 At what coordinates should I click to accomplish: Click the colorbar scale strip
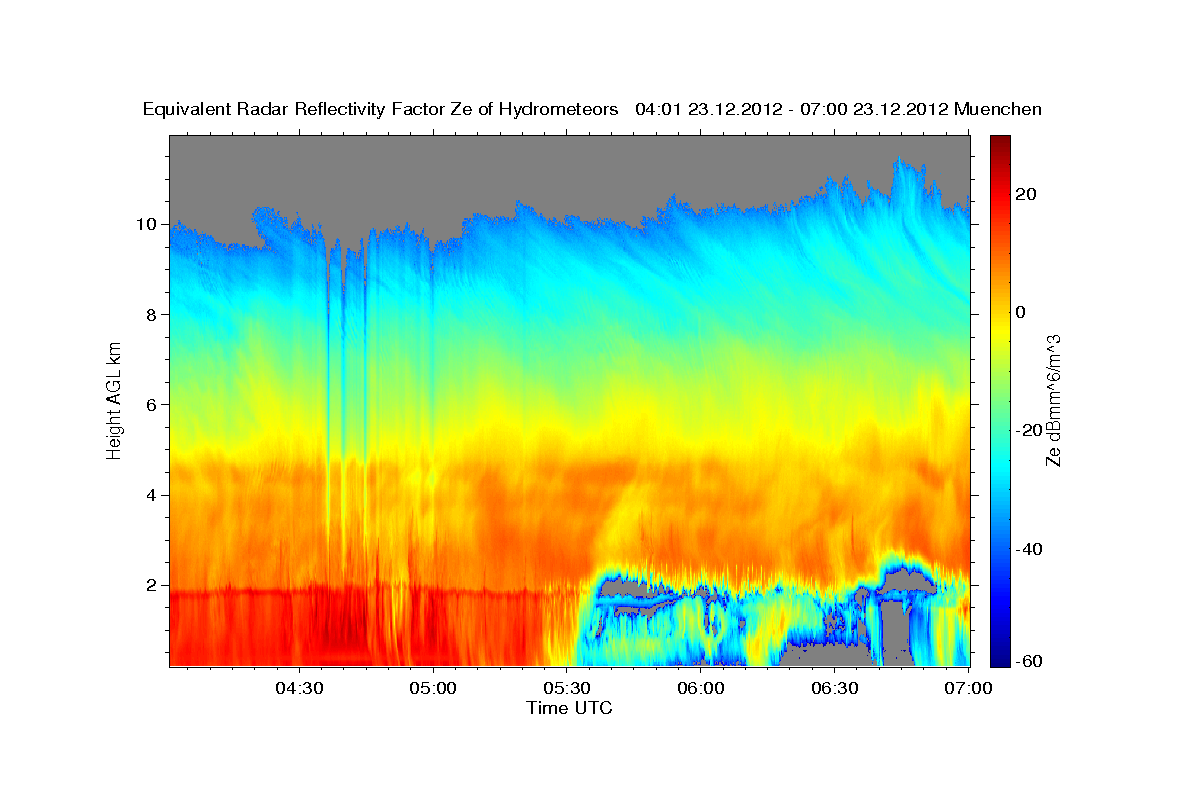tap(1000, 400)
